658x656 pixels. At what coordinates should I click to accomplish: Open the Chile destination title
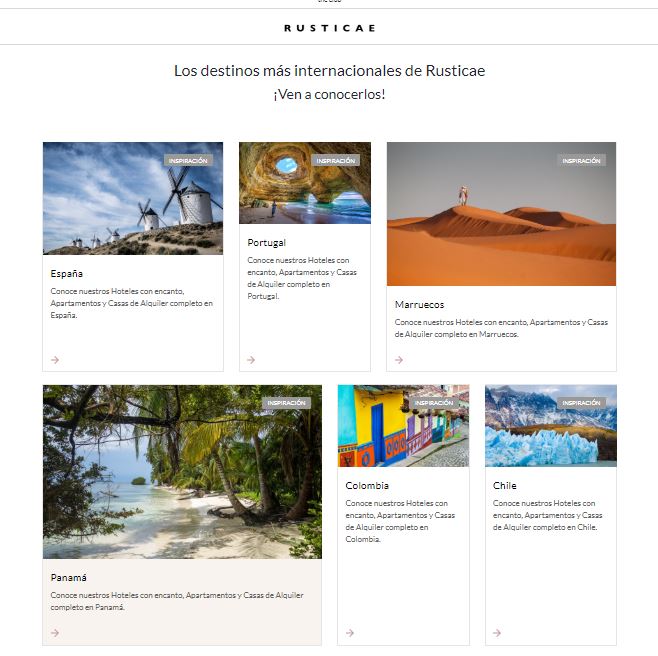pos(504,486)
